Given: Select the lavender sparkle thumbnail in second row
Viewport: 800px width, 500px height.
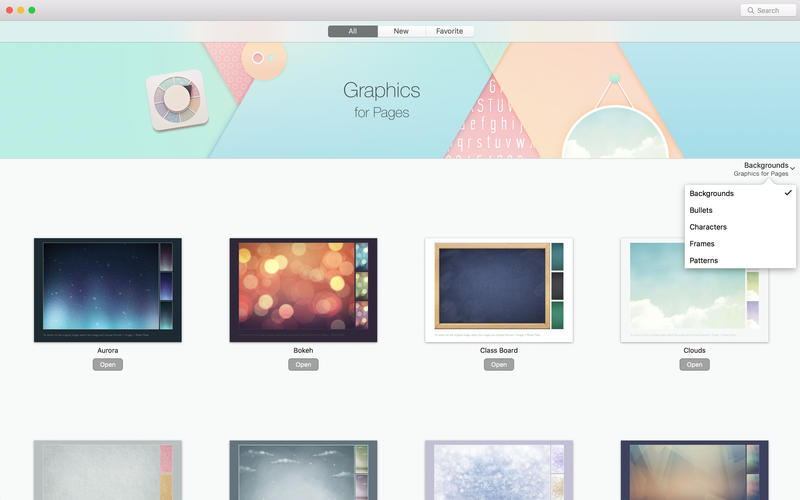Looking at the screenshot, I should click(499, 470).
